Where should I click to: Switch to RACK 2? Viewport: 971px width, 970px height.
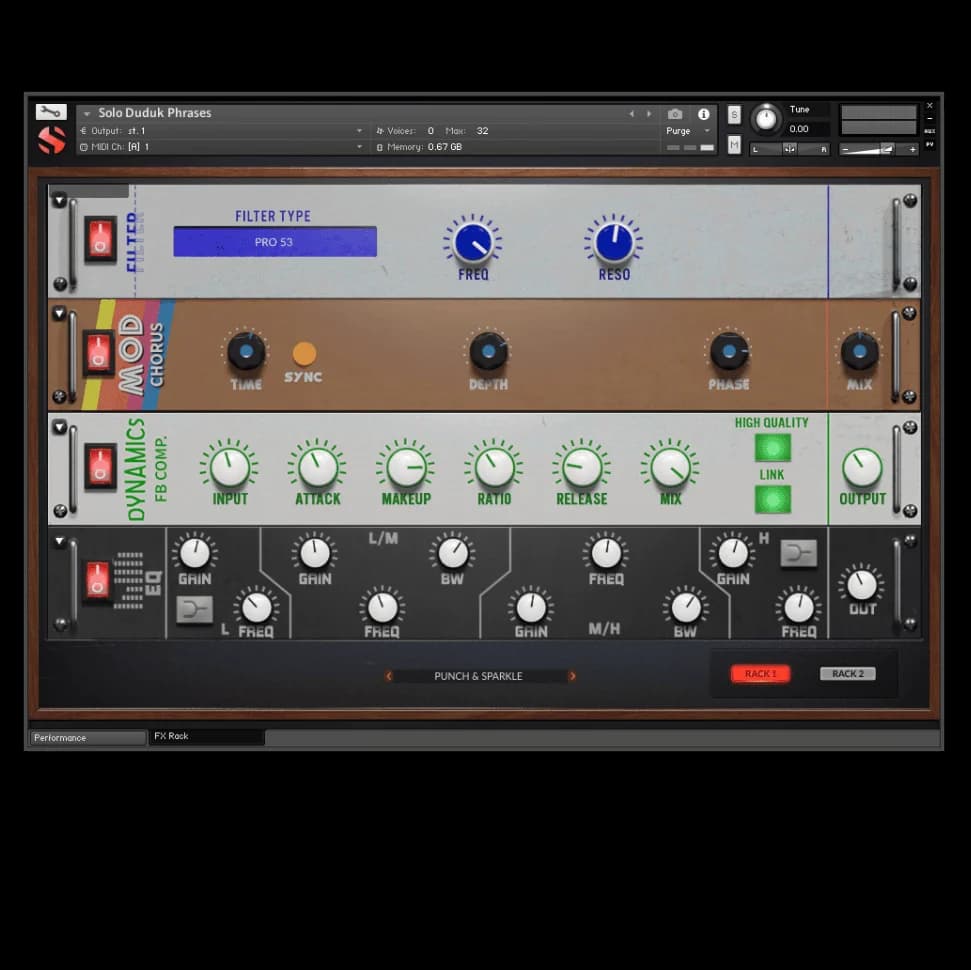(847, 674)
